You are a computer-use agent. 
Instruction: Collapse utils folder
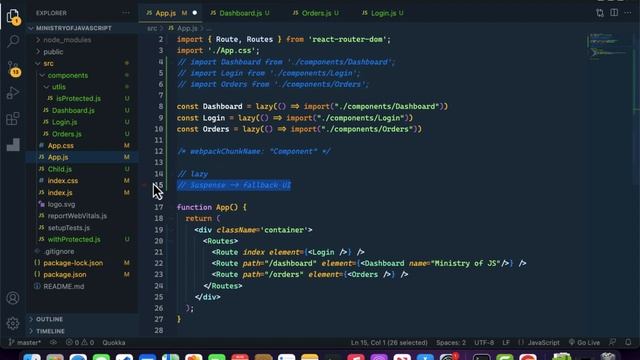pyautogui.click(x=82, y=87)
